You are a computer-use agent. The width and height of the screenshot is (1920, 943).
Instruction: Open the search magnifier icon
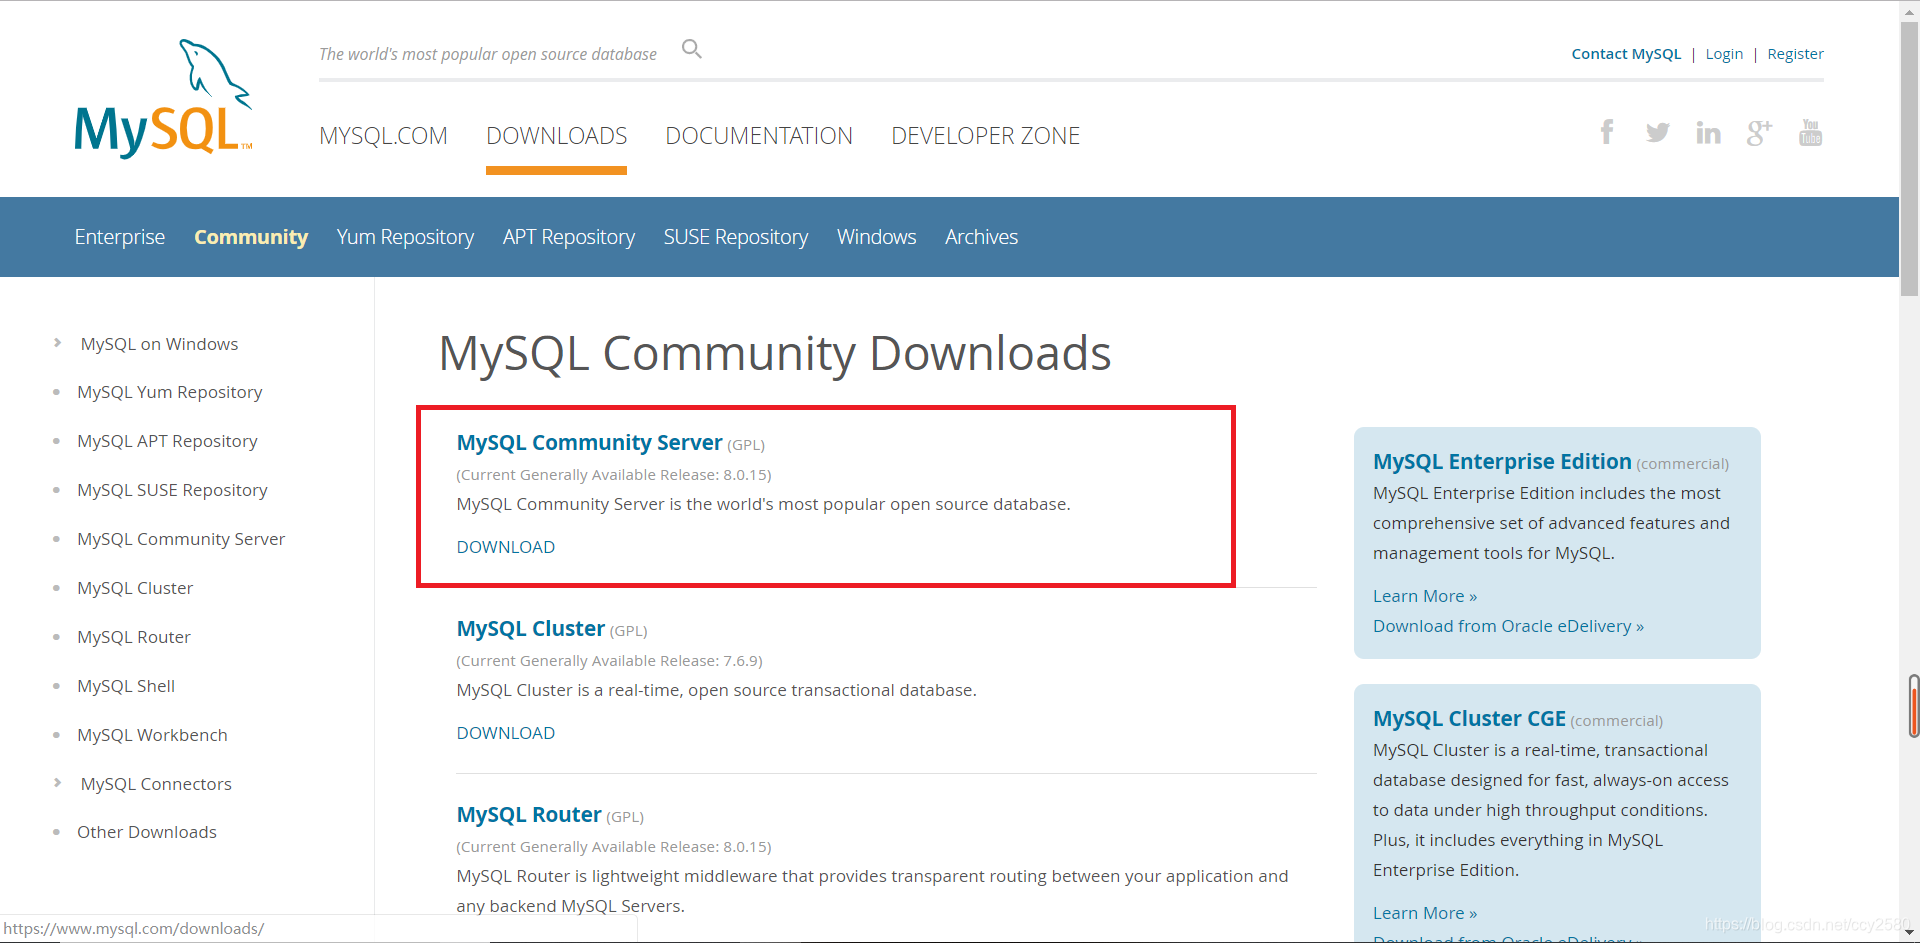click(x=692, y=49)
